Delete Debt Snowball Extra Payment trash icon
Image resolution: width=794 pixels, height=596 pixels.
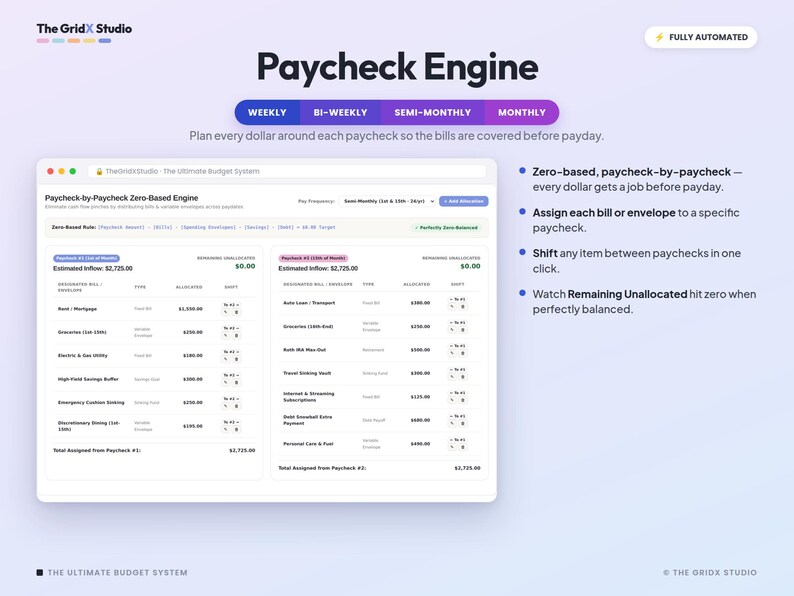462,423
